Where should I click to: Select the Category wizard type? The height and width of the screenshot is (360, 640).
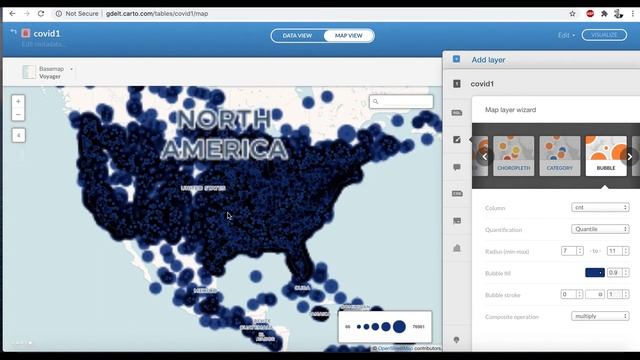[560, 156]
